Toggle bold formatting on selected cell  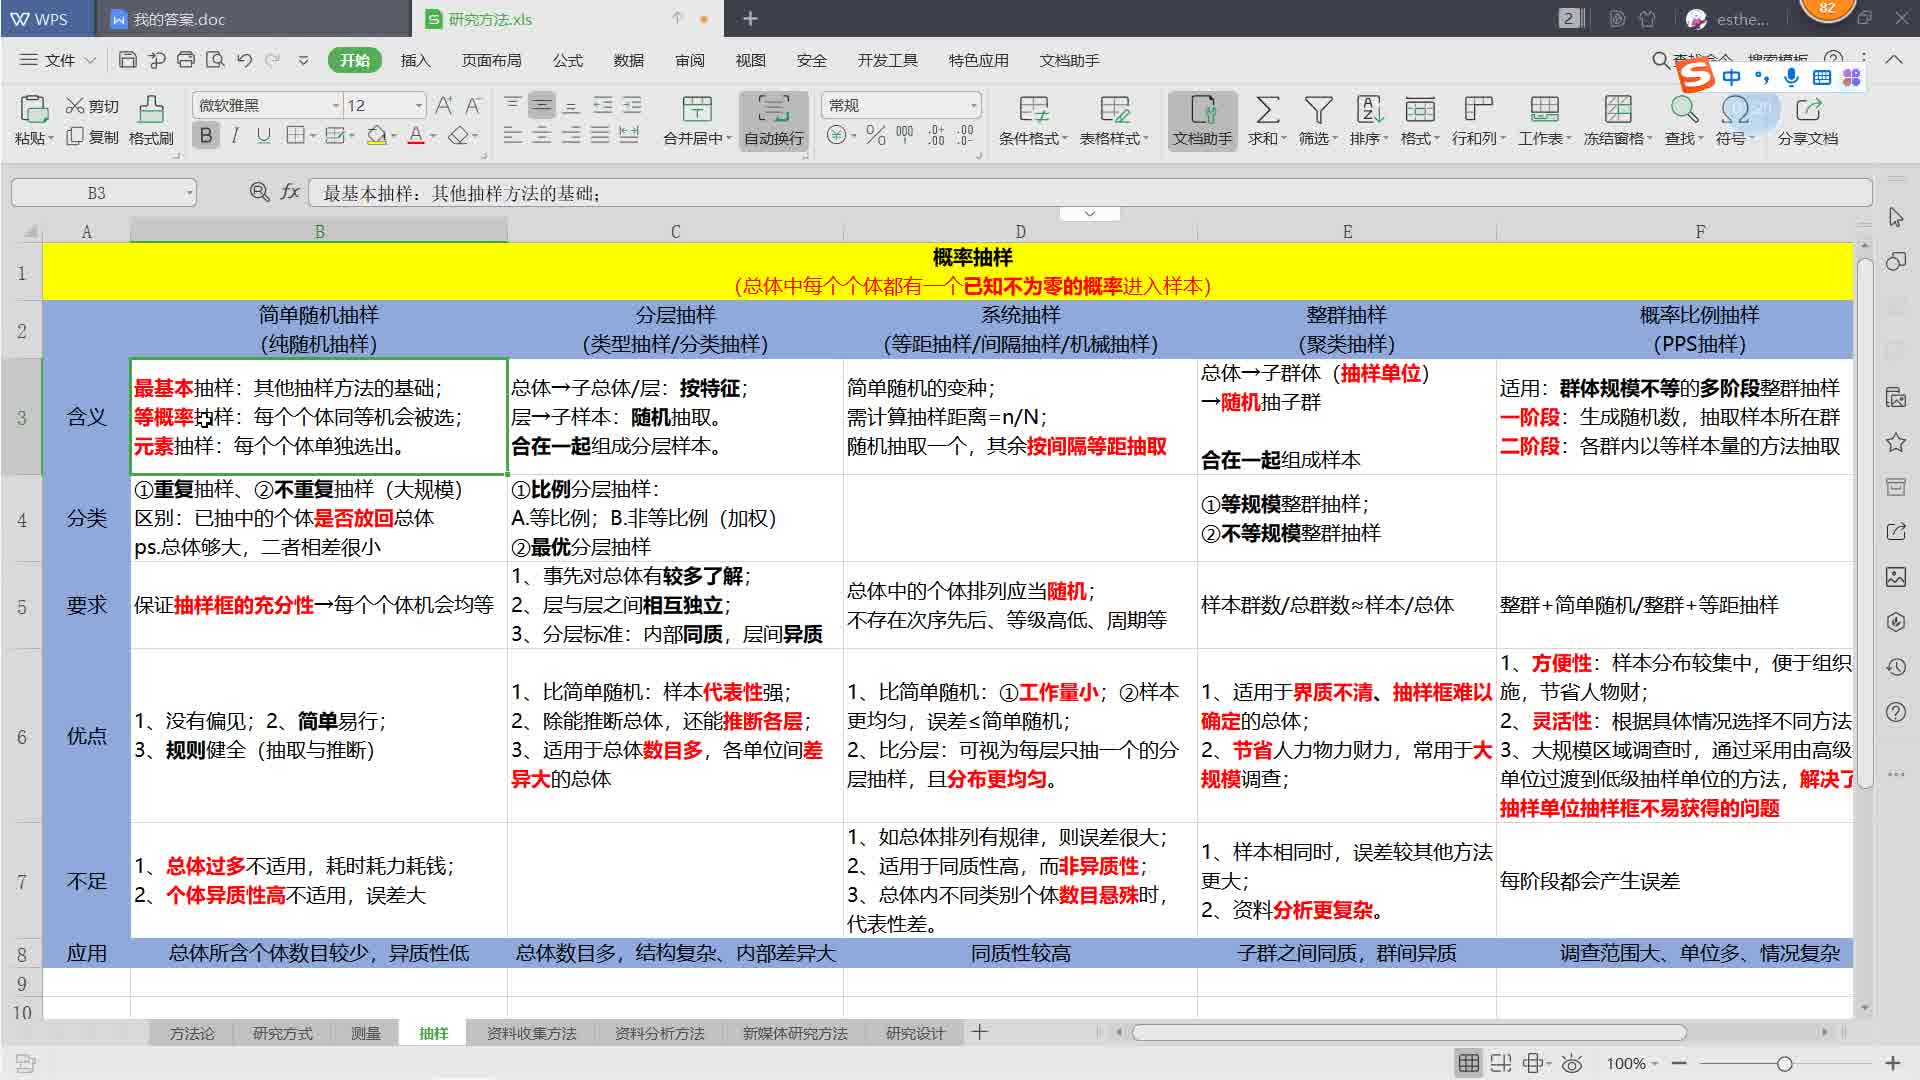pos(205,135)
